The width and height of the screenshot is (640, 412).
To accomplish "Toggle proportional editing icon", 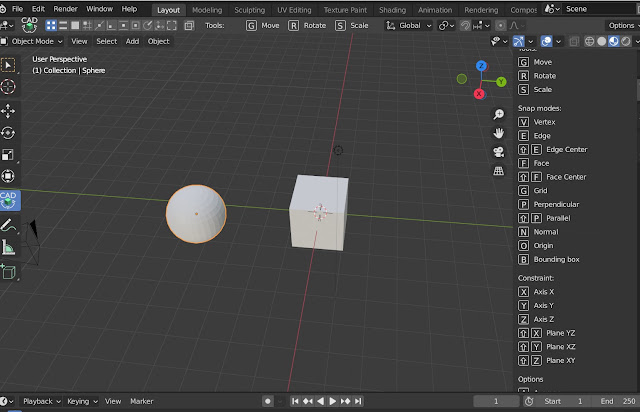I will point(500,26).
